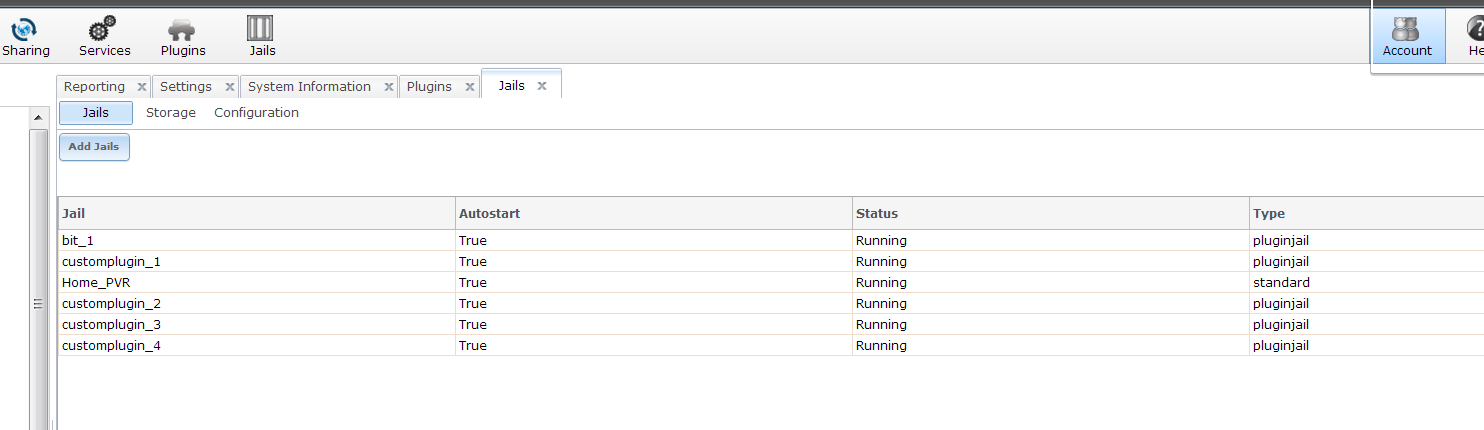The height and width of the screenshot is (430, 1484).
Task: Sort by the Autostart column header
Action: (489, 213)
